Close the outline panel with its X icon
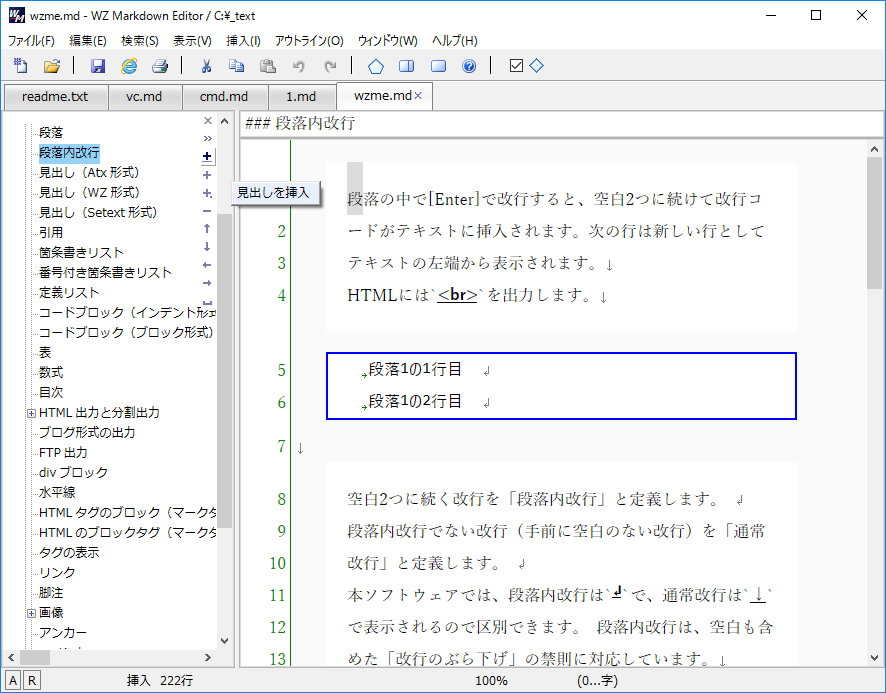The height and width of the screenshot is (693, 886). [x=207, y=120]
